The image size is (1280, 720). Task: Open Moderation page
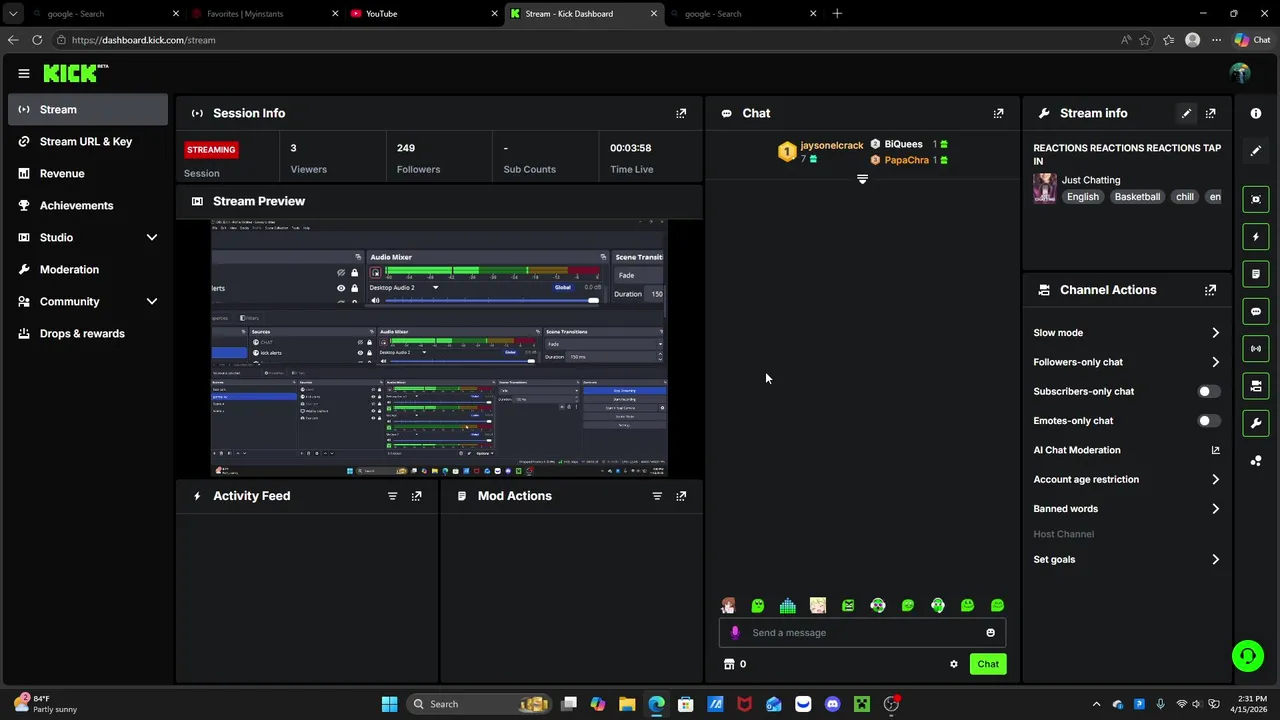[x=88, y=269]
